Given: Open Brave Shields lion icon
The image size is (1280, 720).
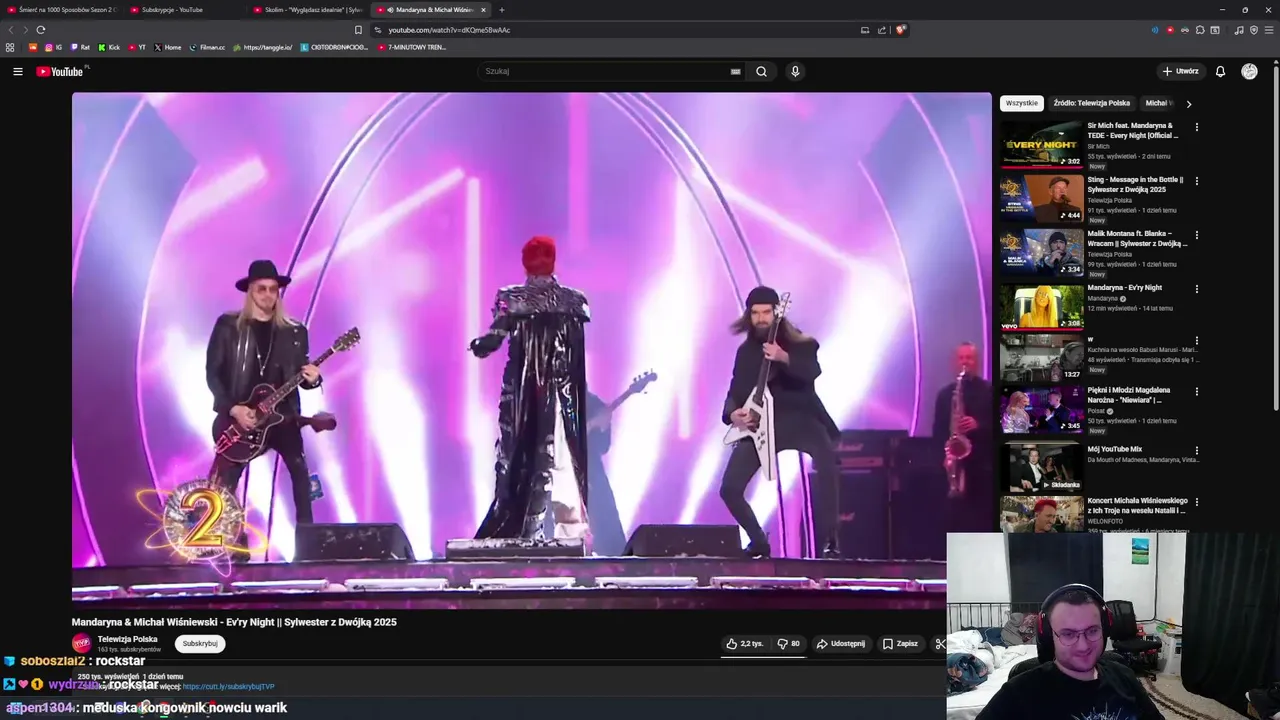Looking at the screenshot, I should (900, 30).
